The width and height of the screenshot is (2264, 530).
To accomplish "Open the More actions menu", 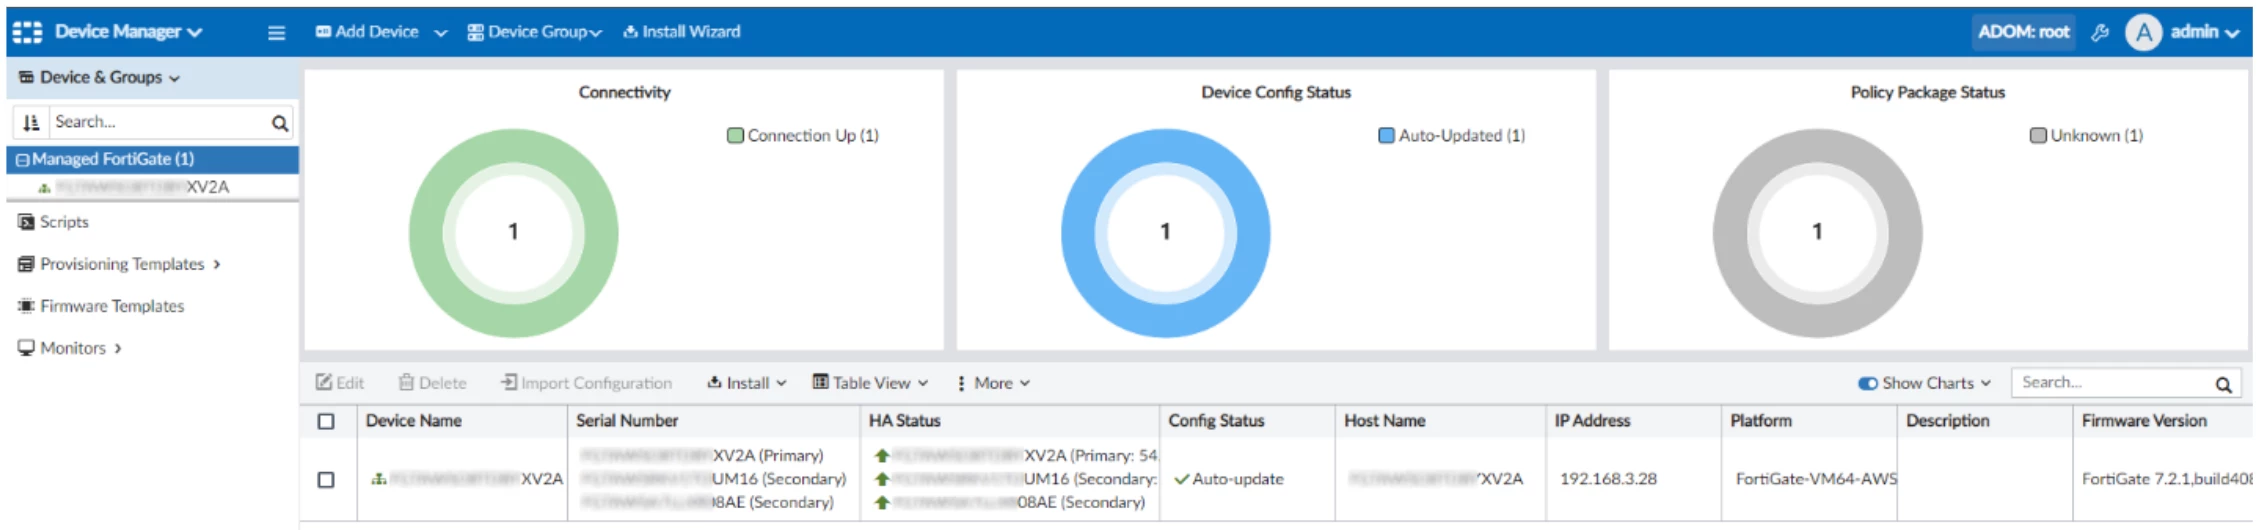I will (x=994, y=383).
